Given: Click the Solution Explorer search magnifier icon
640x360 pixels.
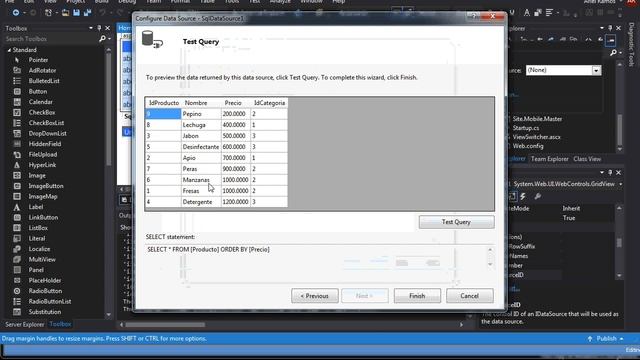Looking at the screenshot, I should tap(613, 53).
